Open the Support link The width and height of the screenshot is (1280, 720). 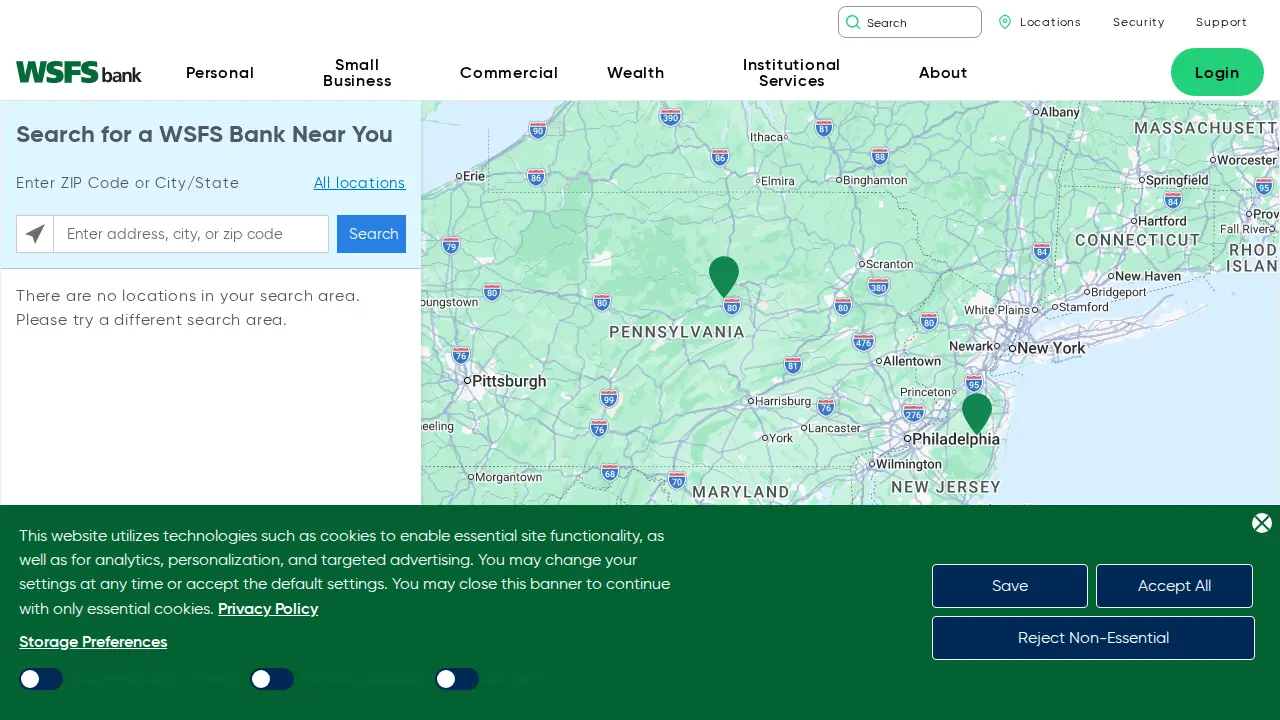click(1221, 22)
